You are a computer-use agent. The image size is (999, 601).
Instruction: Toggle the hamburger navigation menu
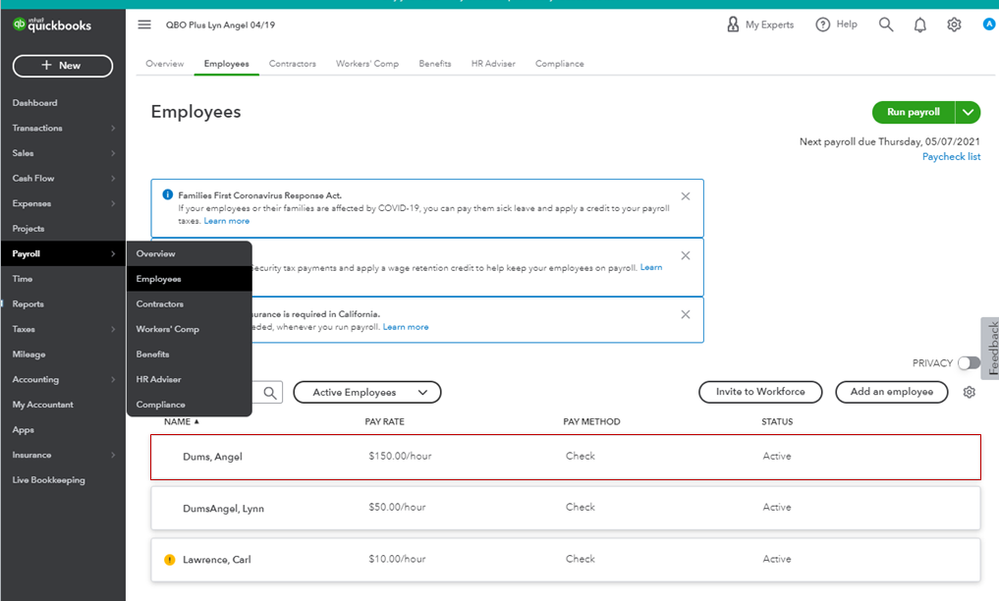tap(145, 25)
